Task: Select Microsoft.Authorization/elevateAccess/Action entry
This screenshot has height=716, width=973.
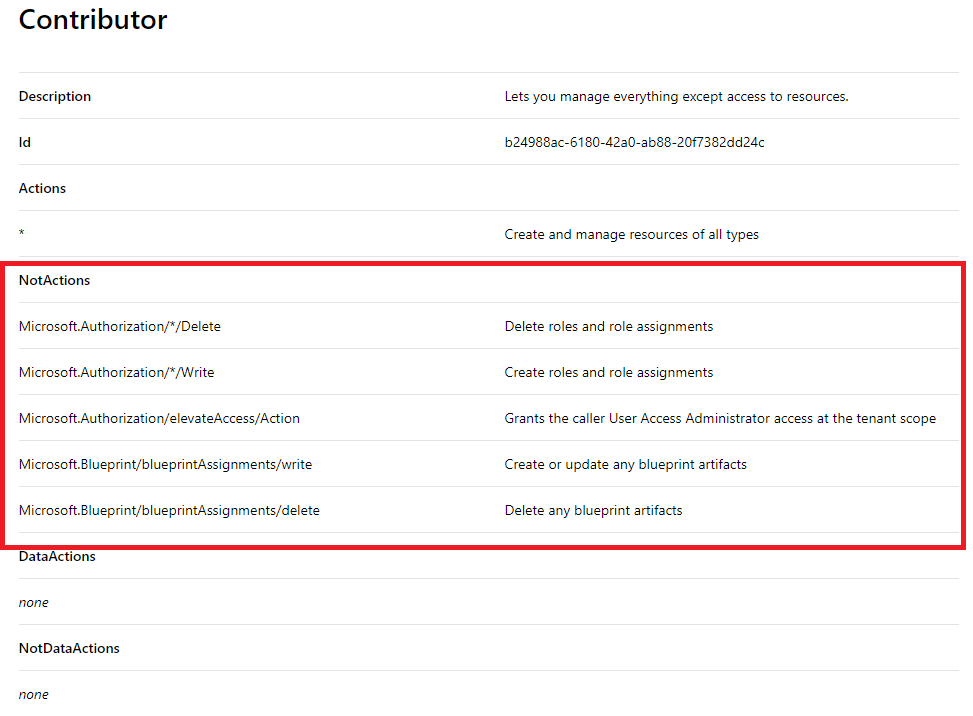Action: [x=159, y=418]
